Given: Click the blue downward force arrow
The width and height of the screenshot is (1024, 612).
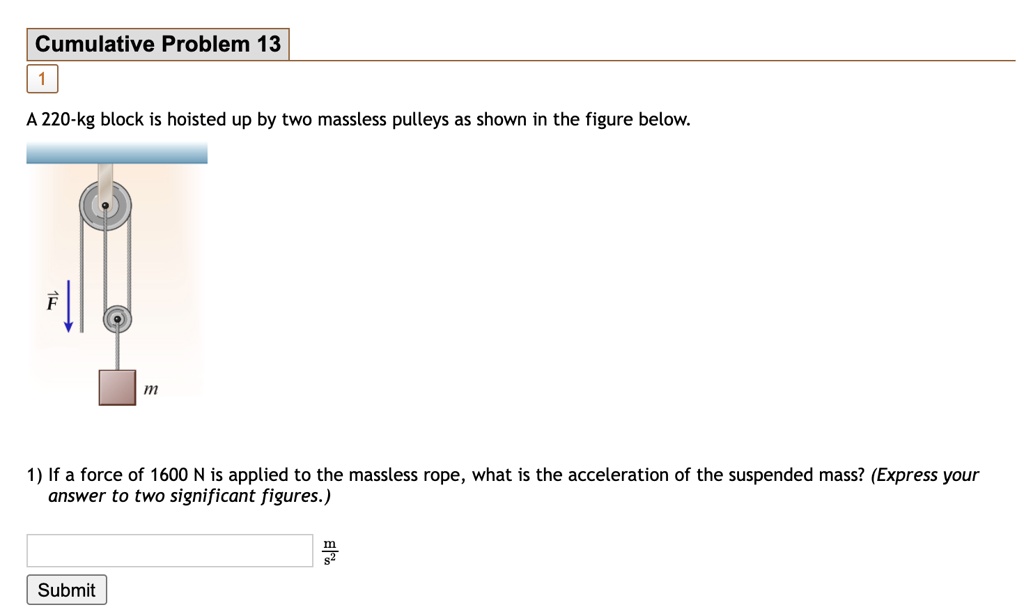Looking at the screenshot, I should 69,308.
